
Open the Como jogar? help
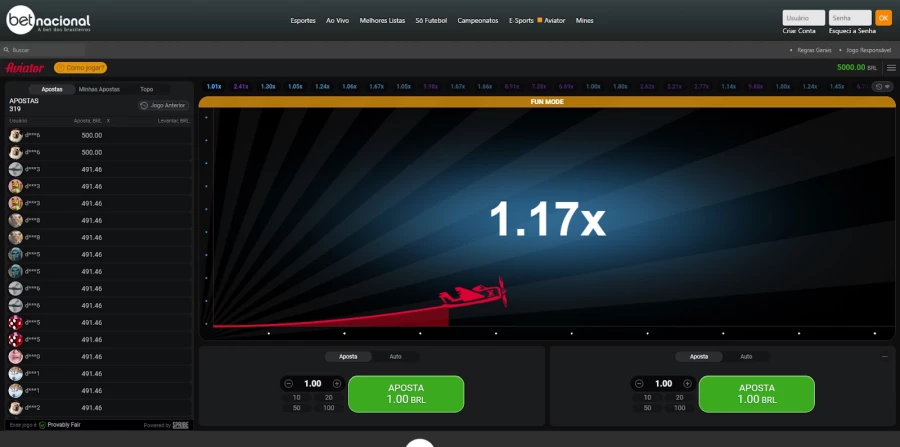pos(80,67)
